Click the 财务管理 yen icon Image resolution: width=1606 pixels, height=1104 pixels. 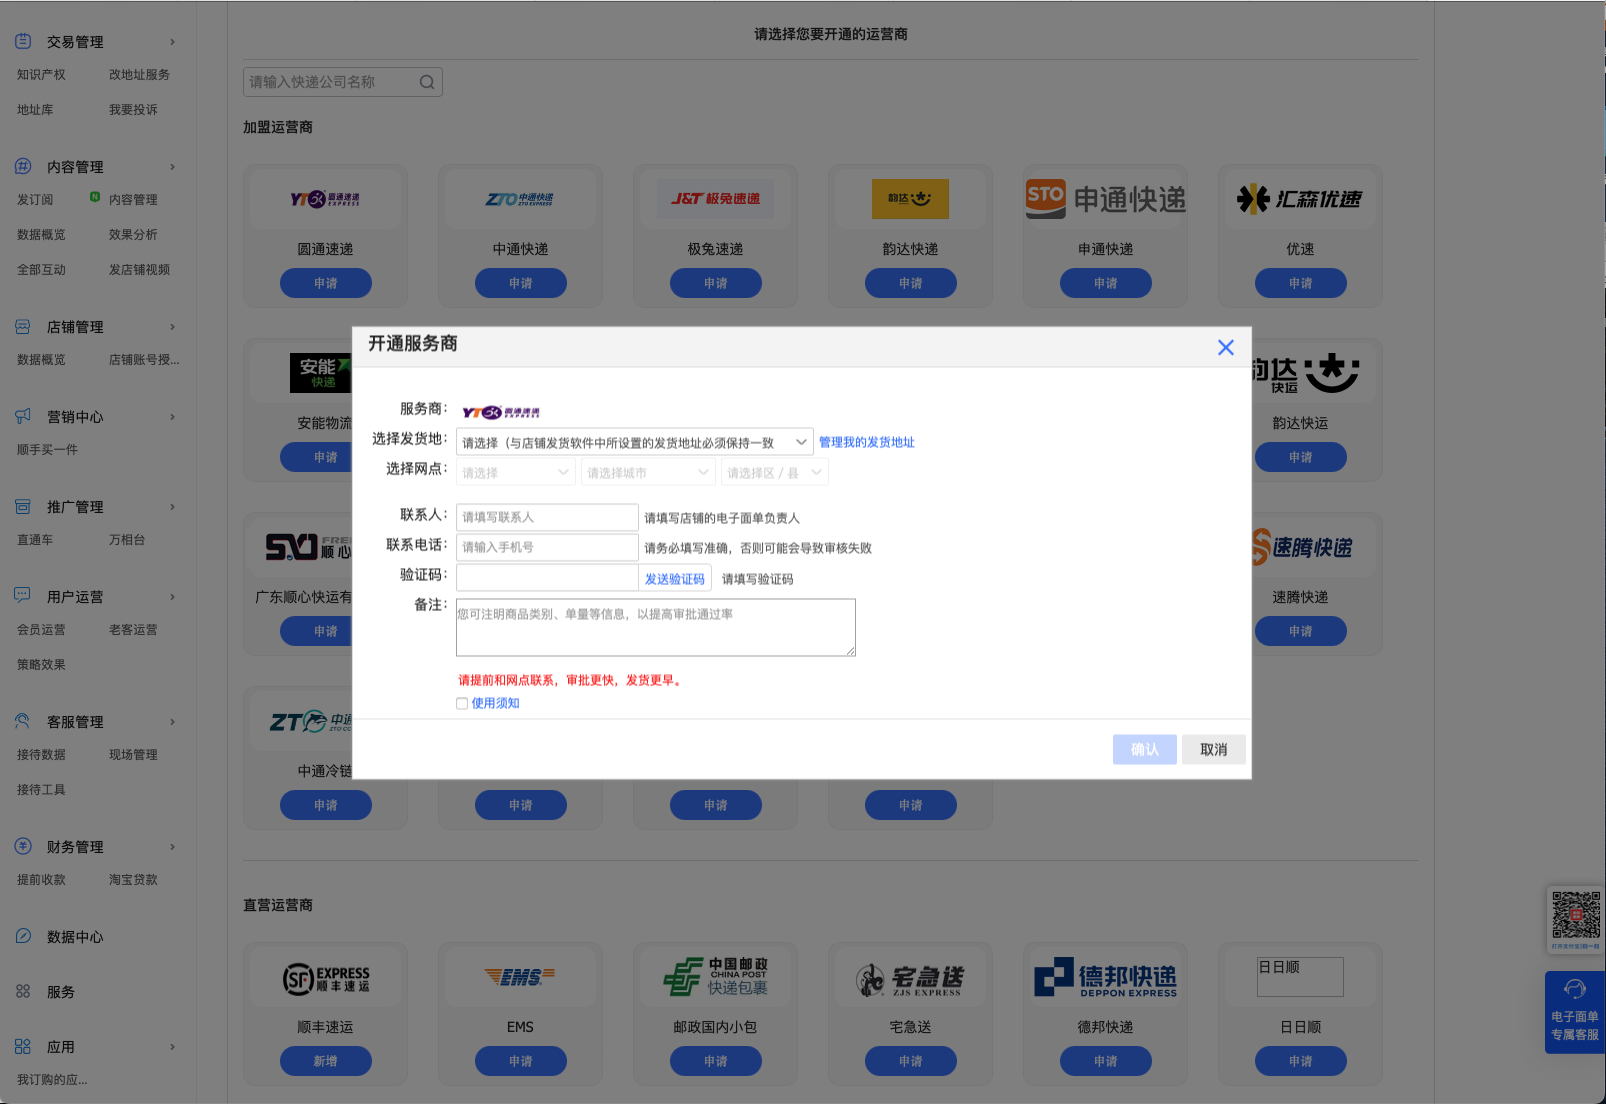pos(23,846)
